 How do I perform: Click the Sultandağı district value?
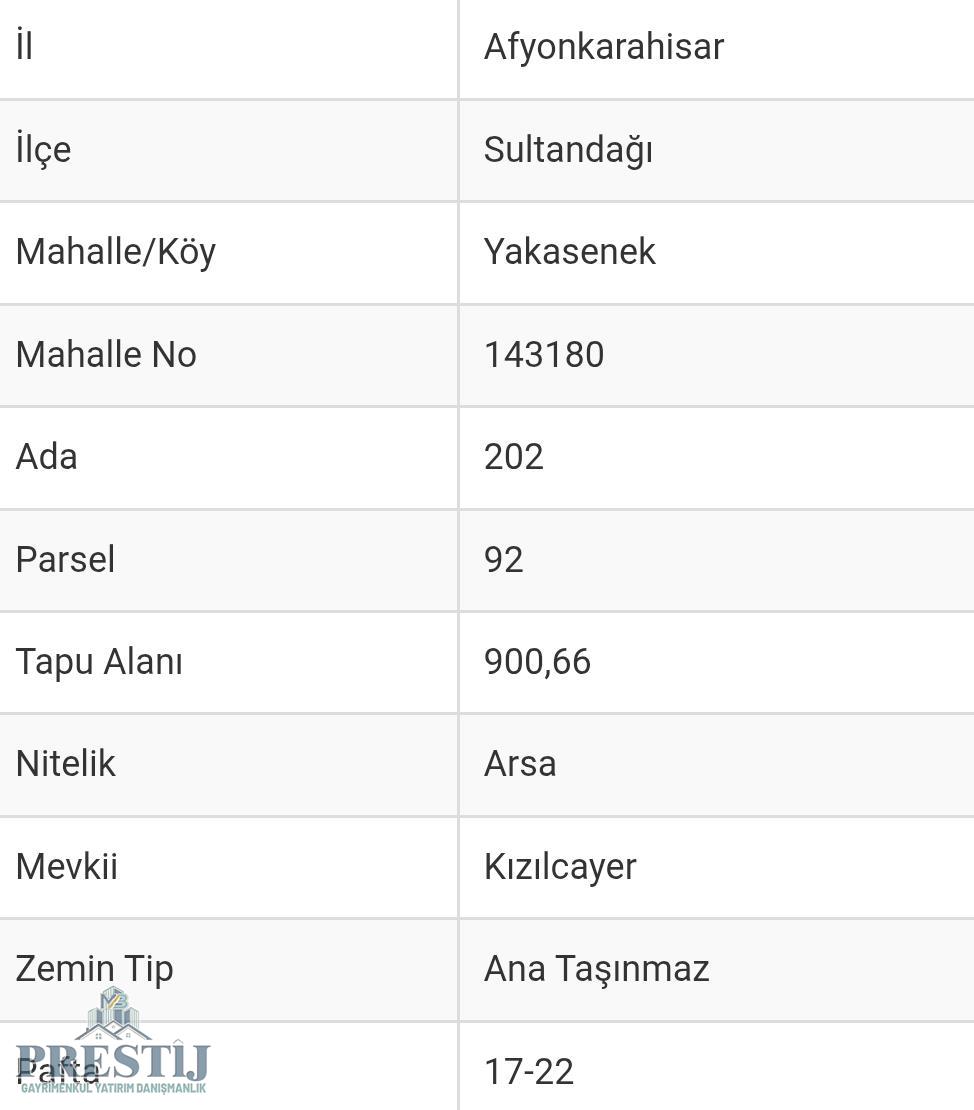click(568, 150)
